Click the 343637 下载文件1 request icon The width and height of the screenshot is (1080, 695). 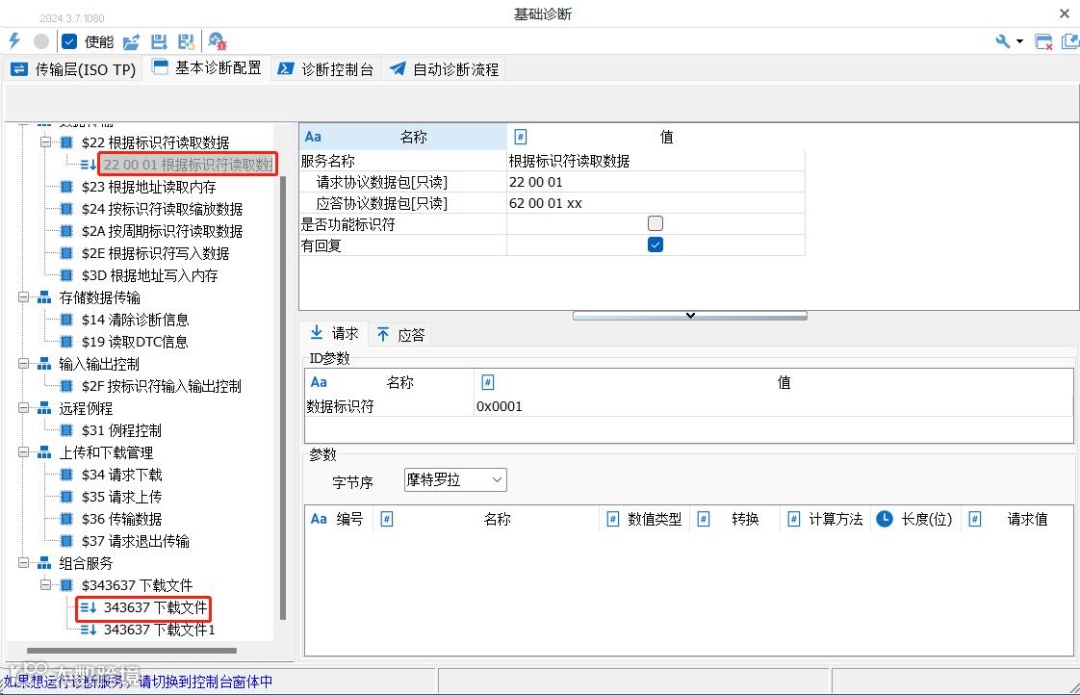click(88, 630)
